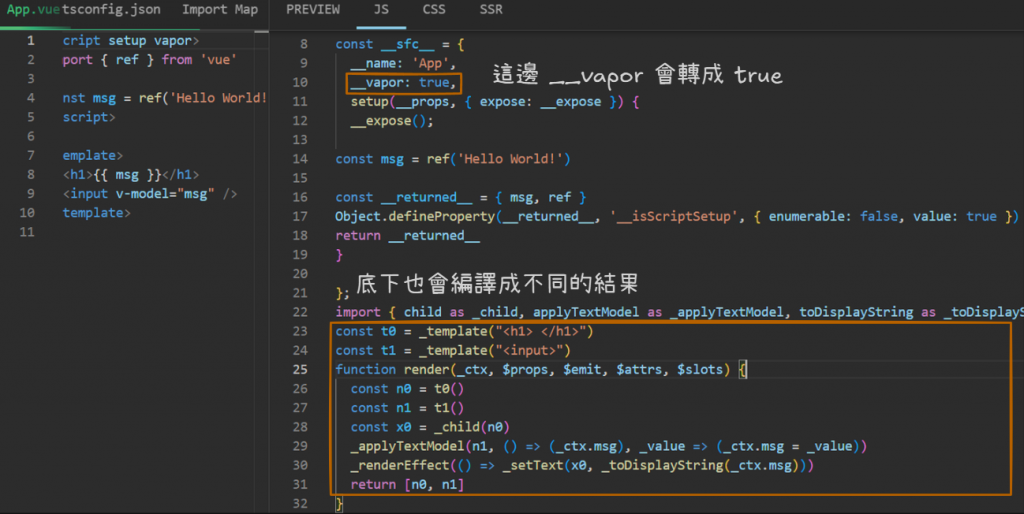
Task: Click the _renderEffect setText line
Action: pos(582,465)
